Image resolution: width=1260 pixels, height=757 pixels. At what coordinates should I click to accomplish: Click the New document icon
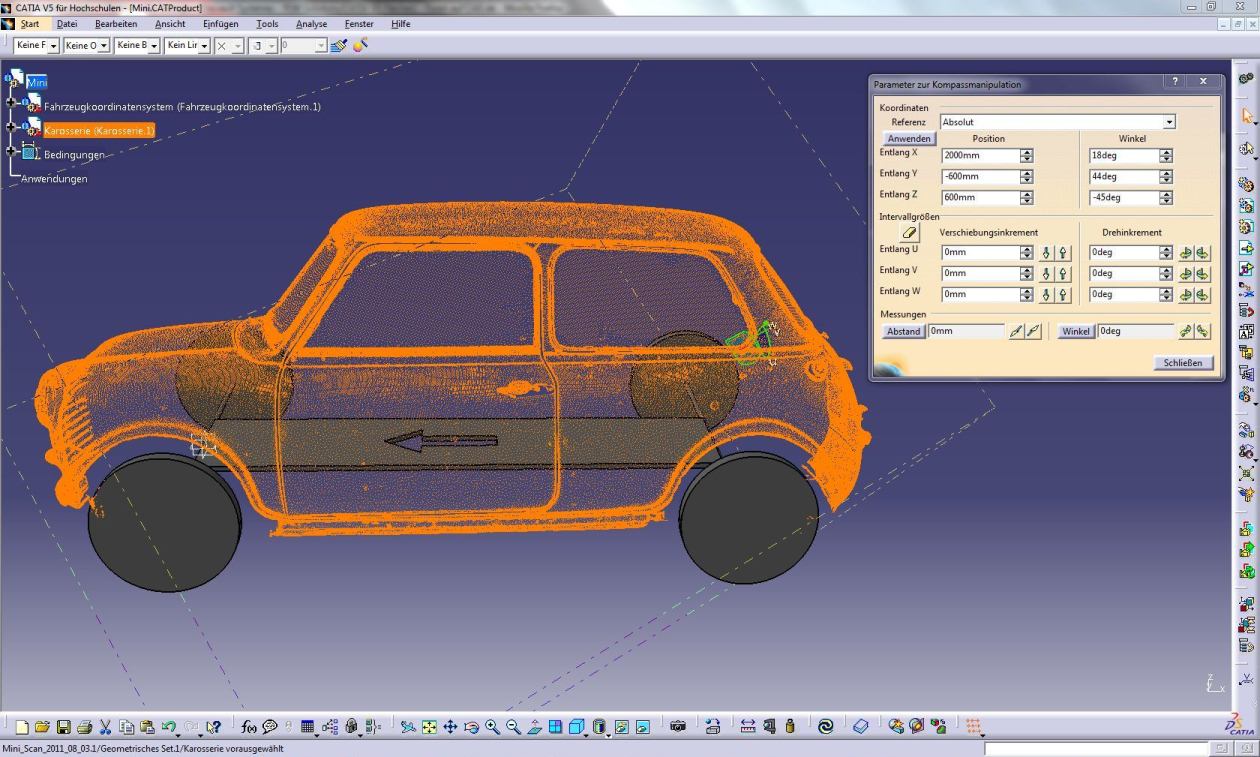(22, 727)
